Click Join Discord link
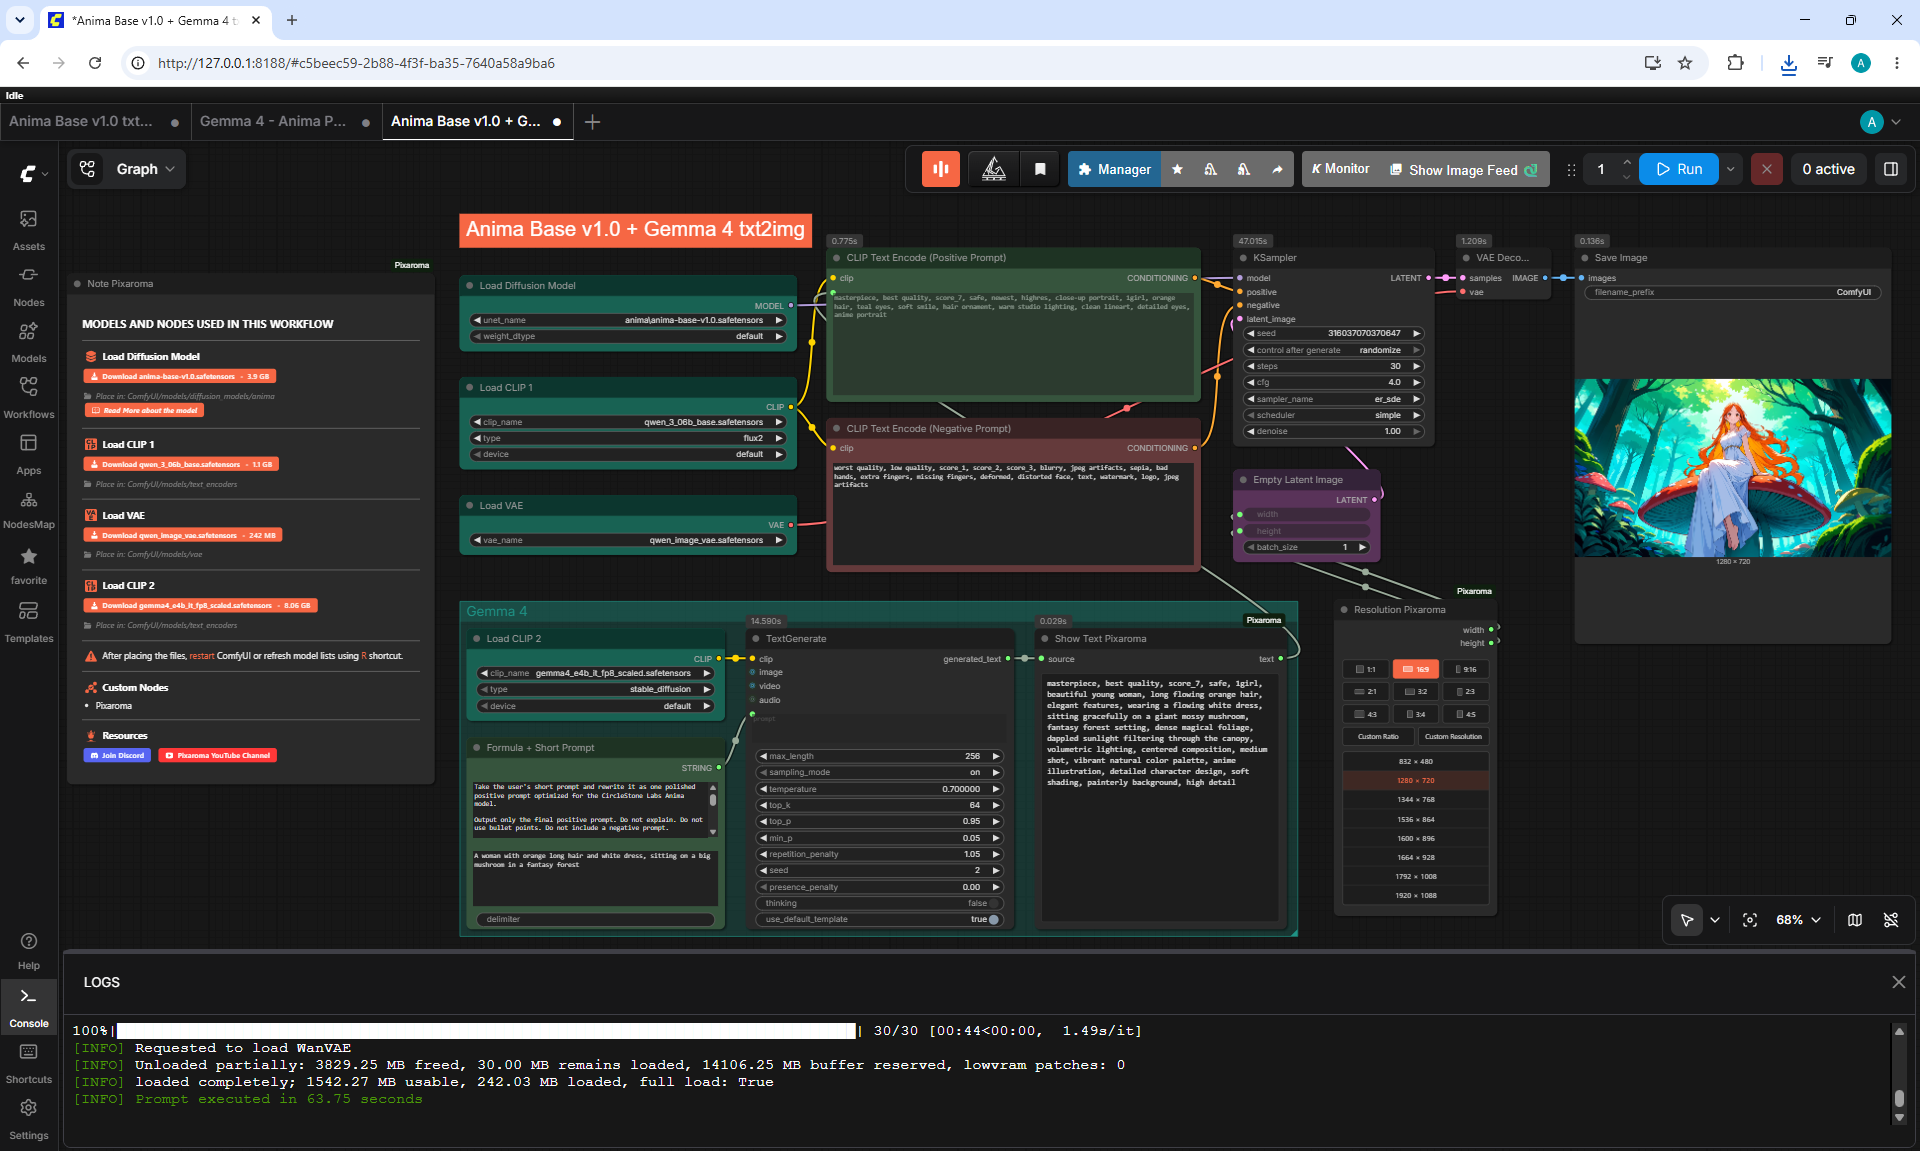 tap(117, 755)
